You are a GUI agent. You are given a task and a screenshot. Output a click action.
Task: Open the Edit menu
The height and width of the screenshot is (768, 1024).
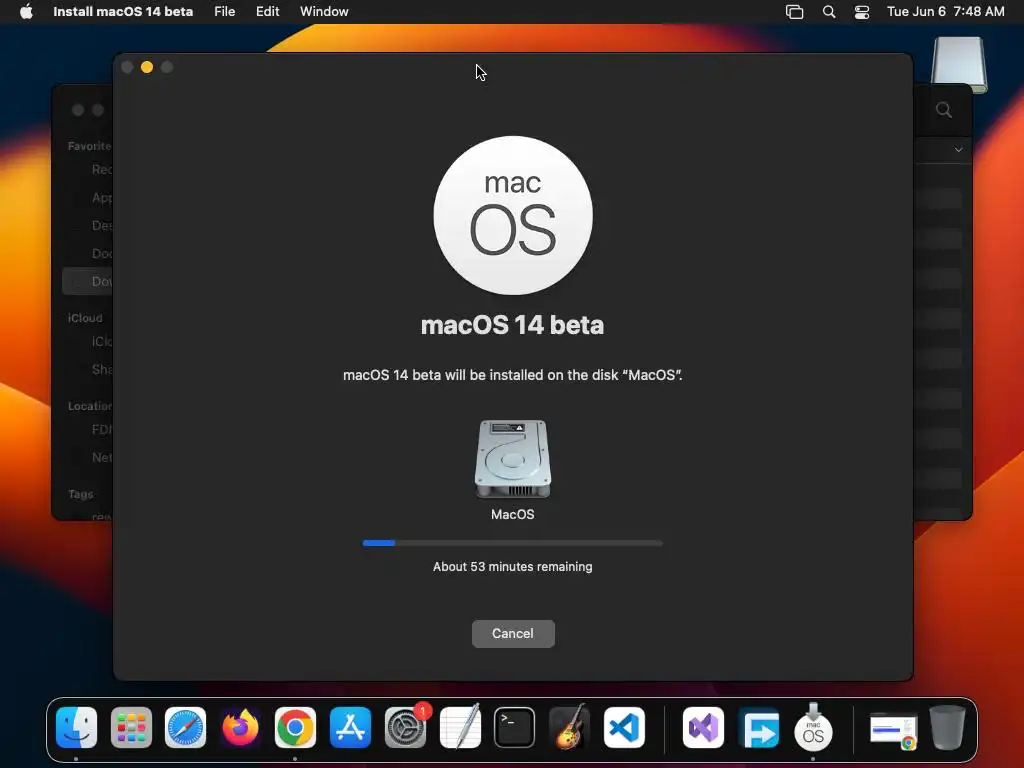(267, 12)
